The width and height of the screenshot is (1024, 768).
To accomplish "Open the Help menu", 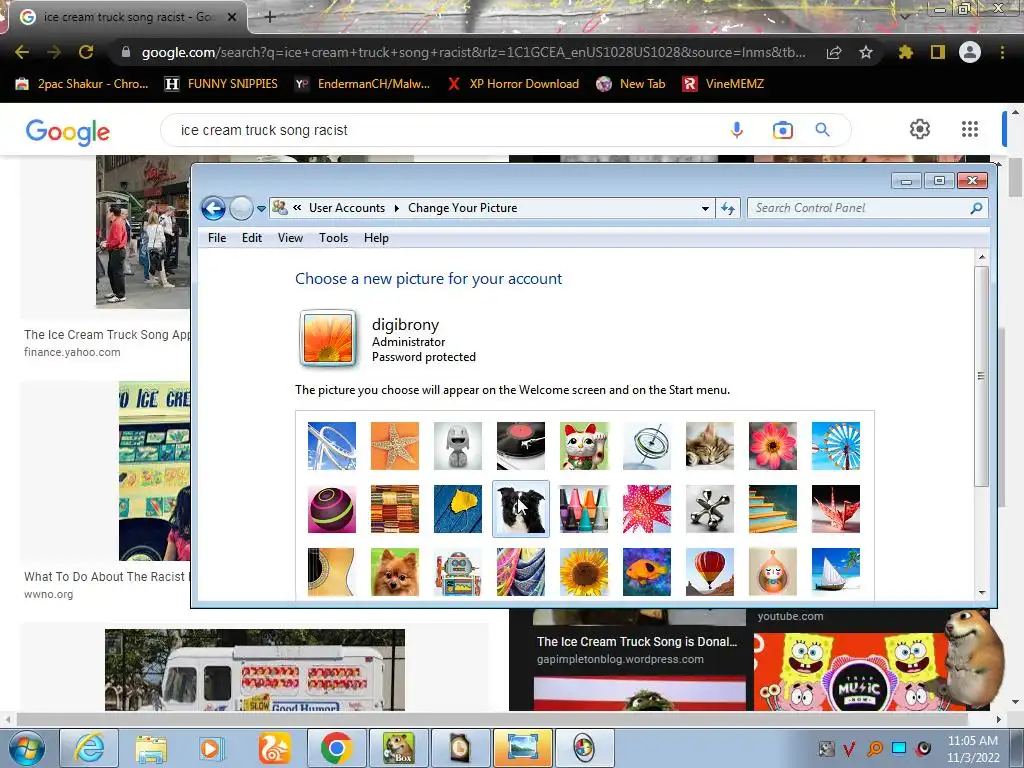I will [376, 238].
